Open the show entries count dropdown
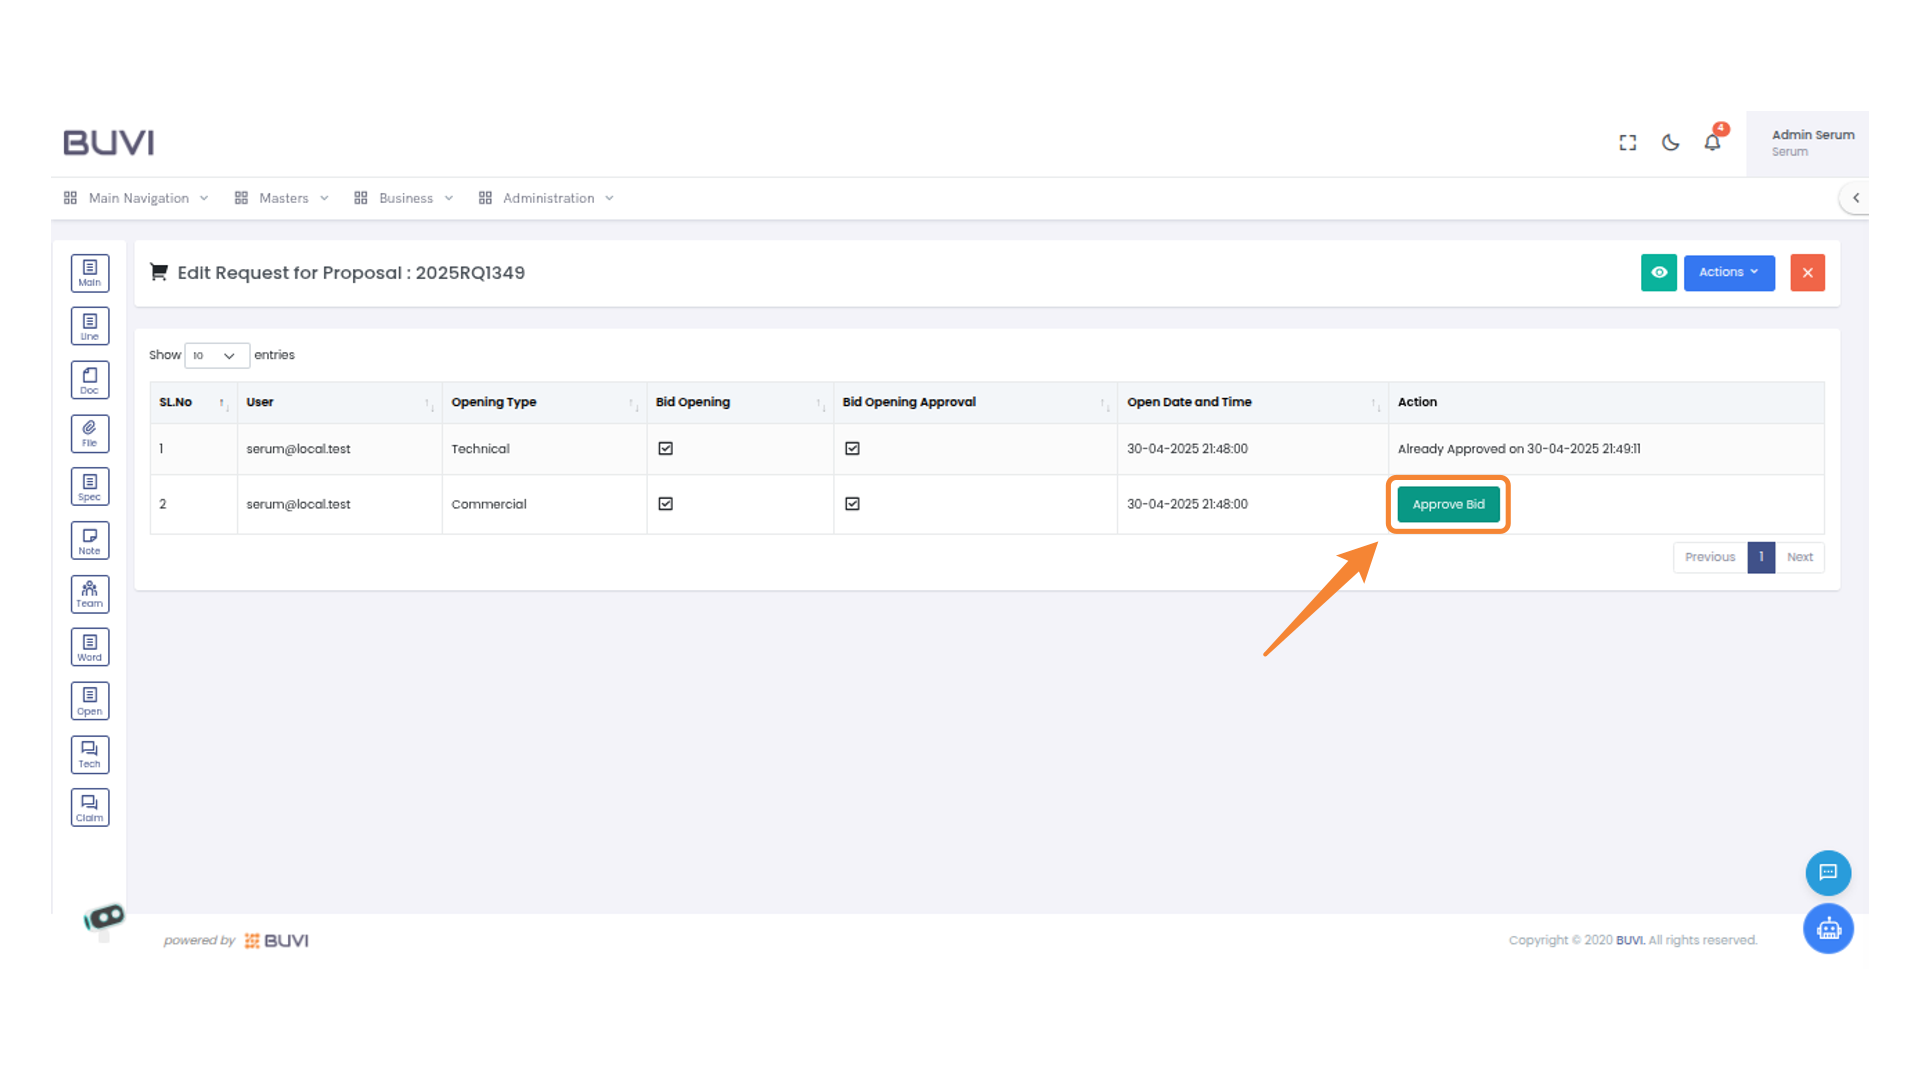 click(216, 355)
